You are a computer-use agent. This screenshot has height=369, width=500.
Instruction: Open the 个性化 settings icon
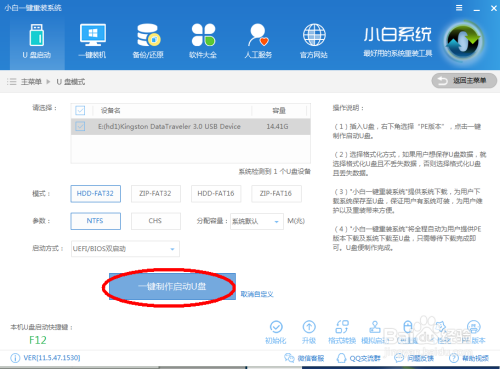(x=441, y=327)
